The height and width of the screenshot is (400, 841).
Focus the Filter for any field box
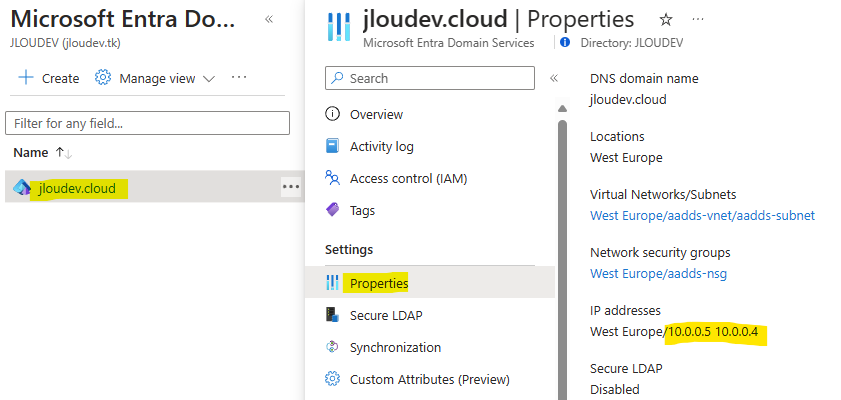pos(147,123)
